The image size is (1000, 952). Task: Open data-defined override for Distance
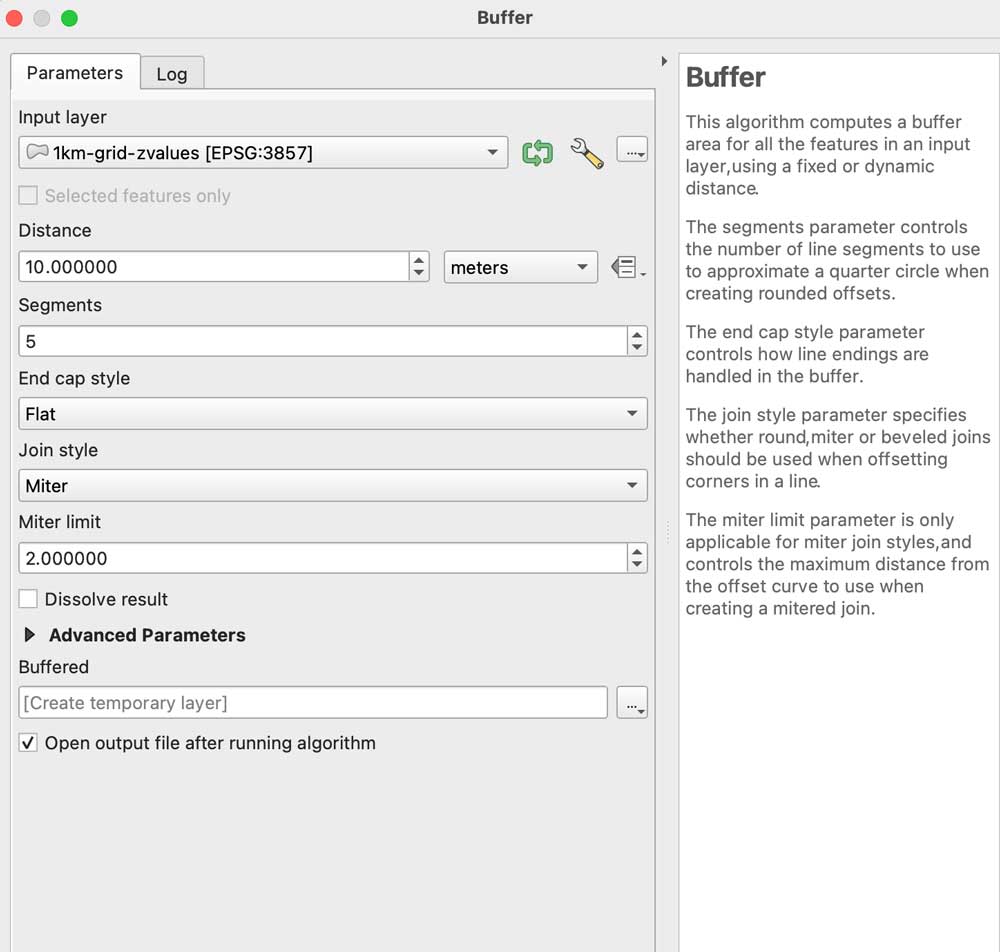(x=627, y=267)
